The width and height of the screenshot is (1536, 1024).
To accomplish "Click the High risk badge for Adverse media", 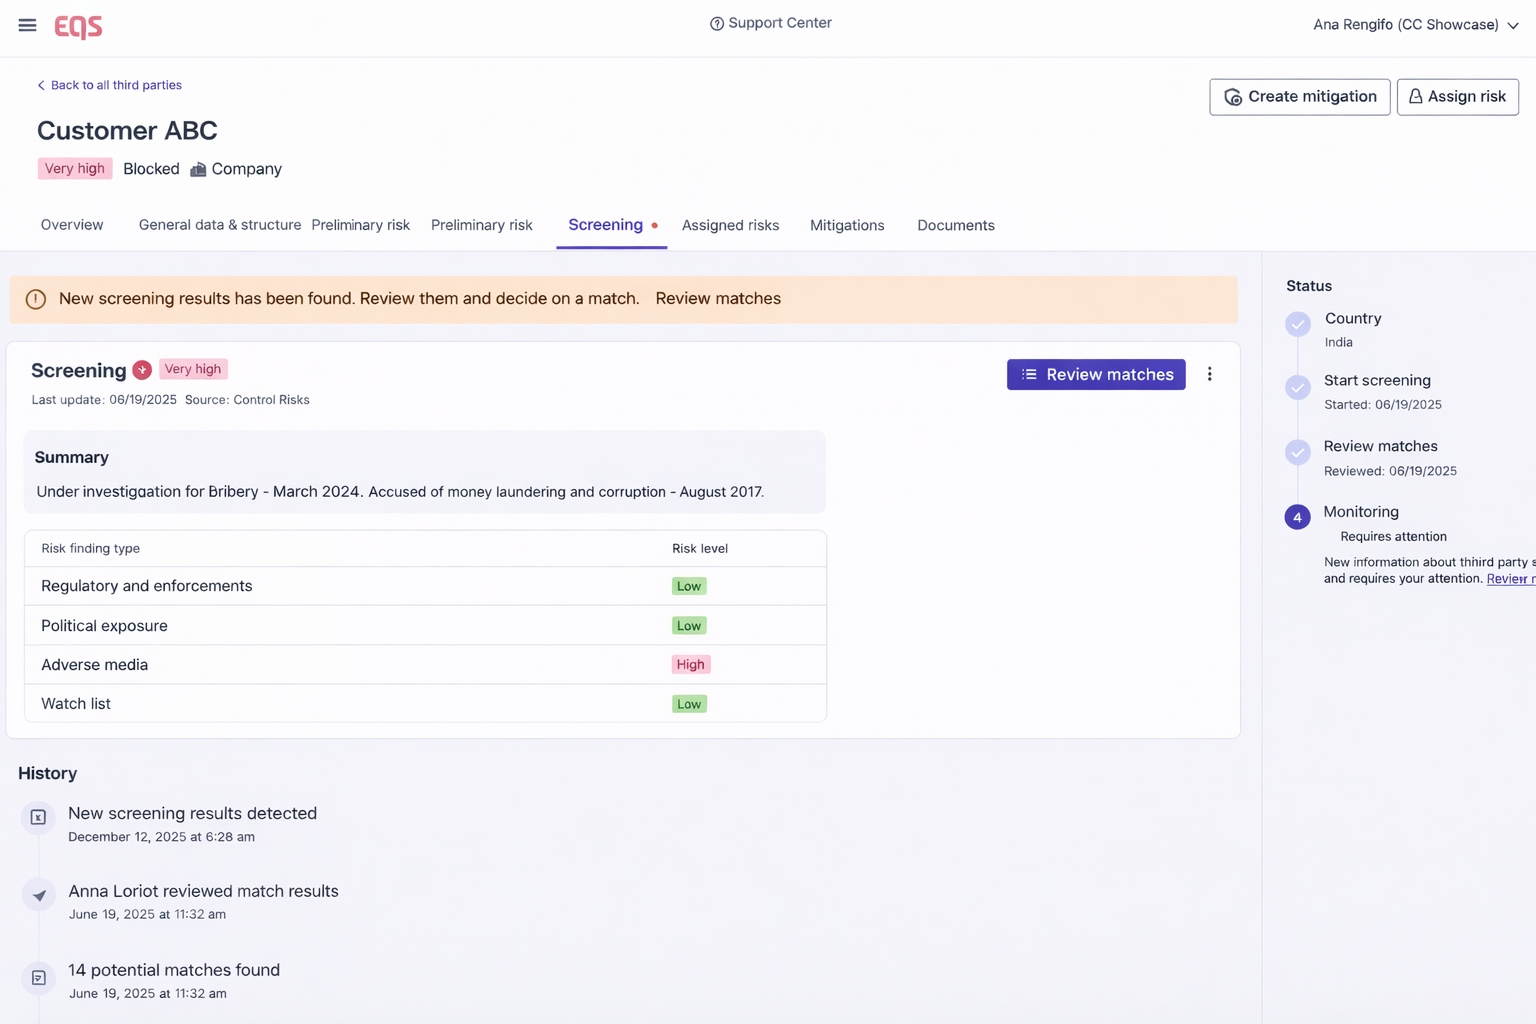I will pos(690,665).
